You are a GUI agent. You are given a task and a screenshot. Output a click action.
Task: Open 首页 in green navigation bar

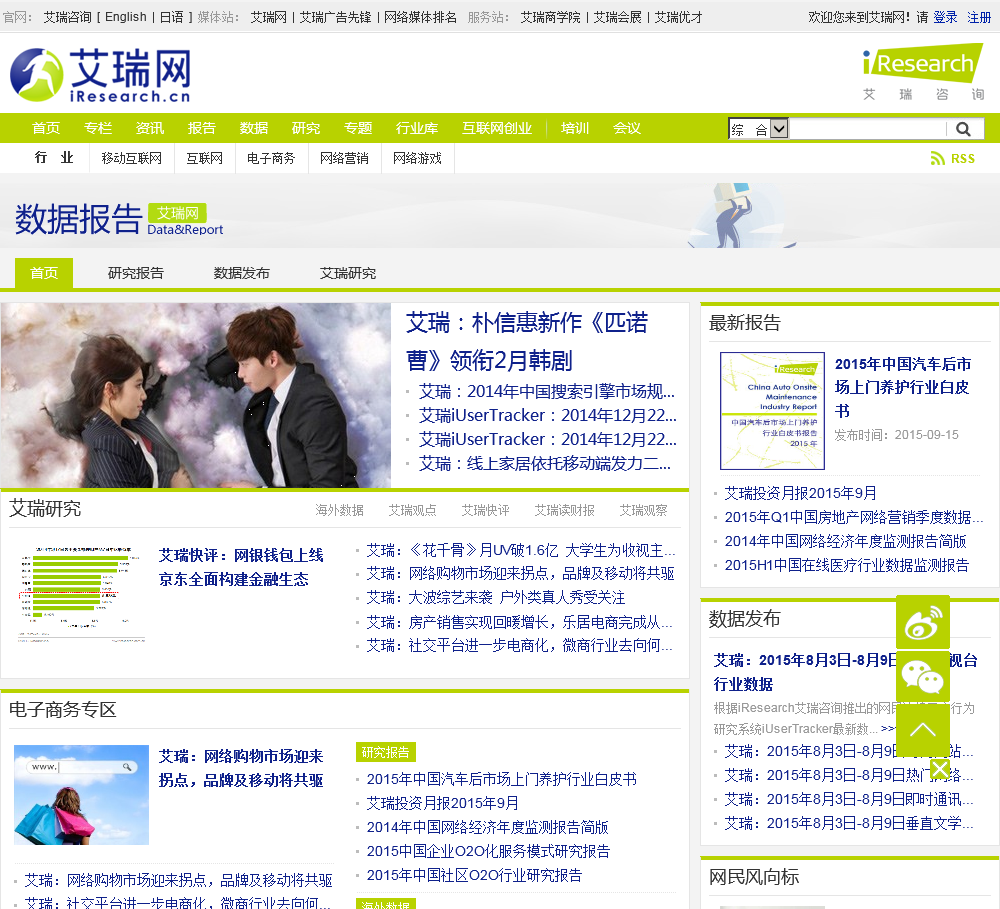(x=46, y=128)
